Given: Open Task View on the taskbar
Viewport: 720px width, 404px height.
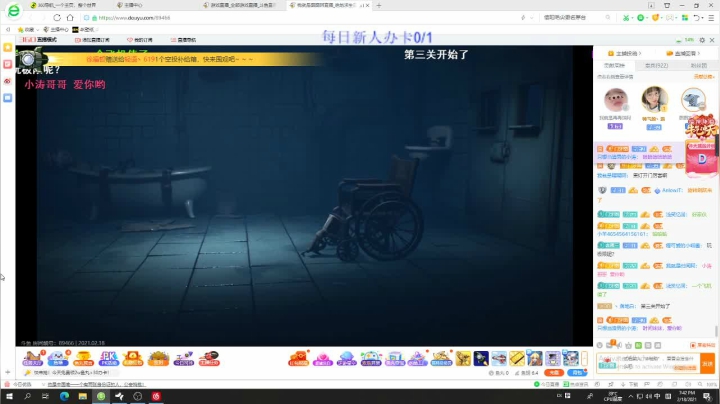Looking at the screenshot, I should coord(45,396).
